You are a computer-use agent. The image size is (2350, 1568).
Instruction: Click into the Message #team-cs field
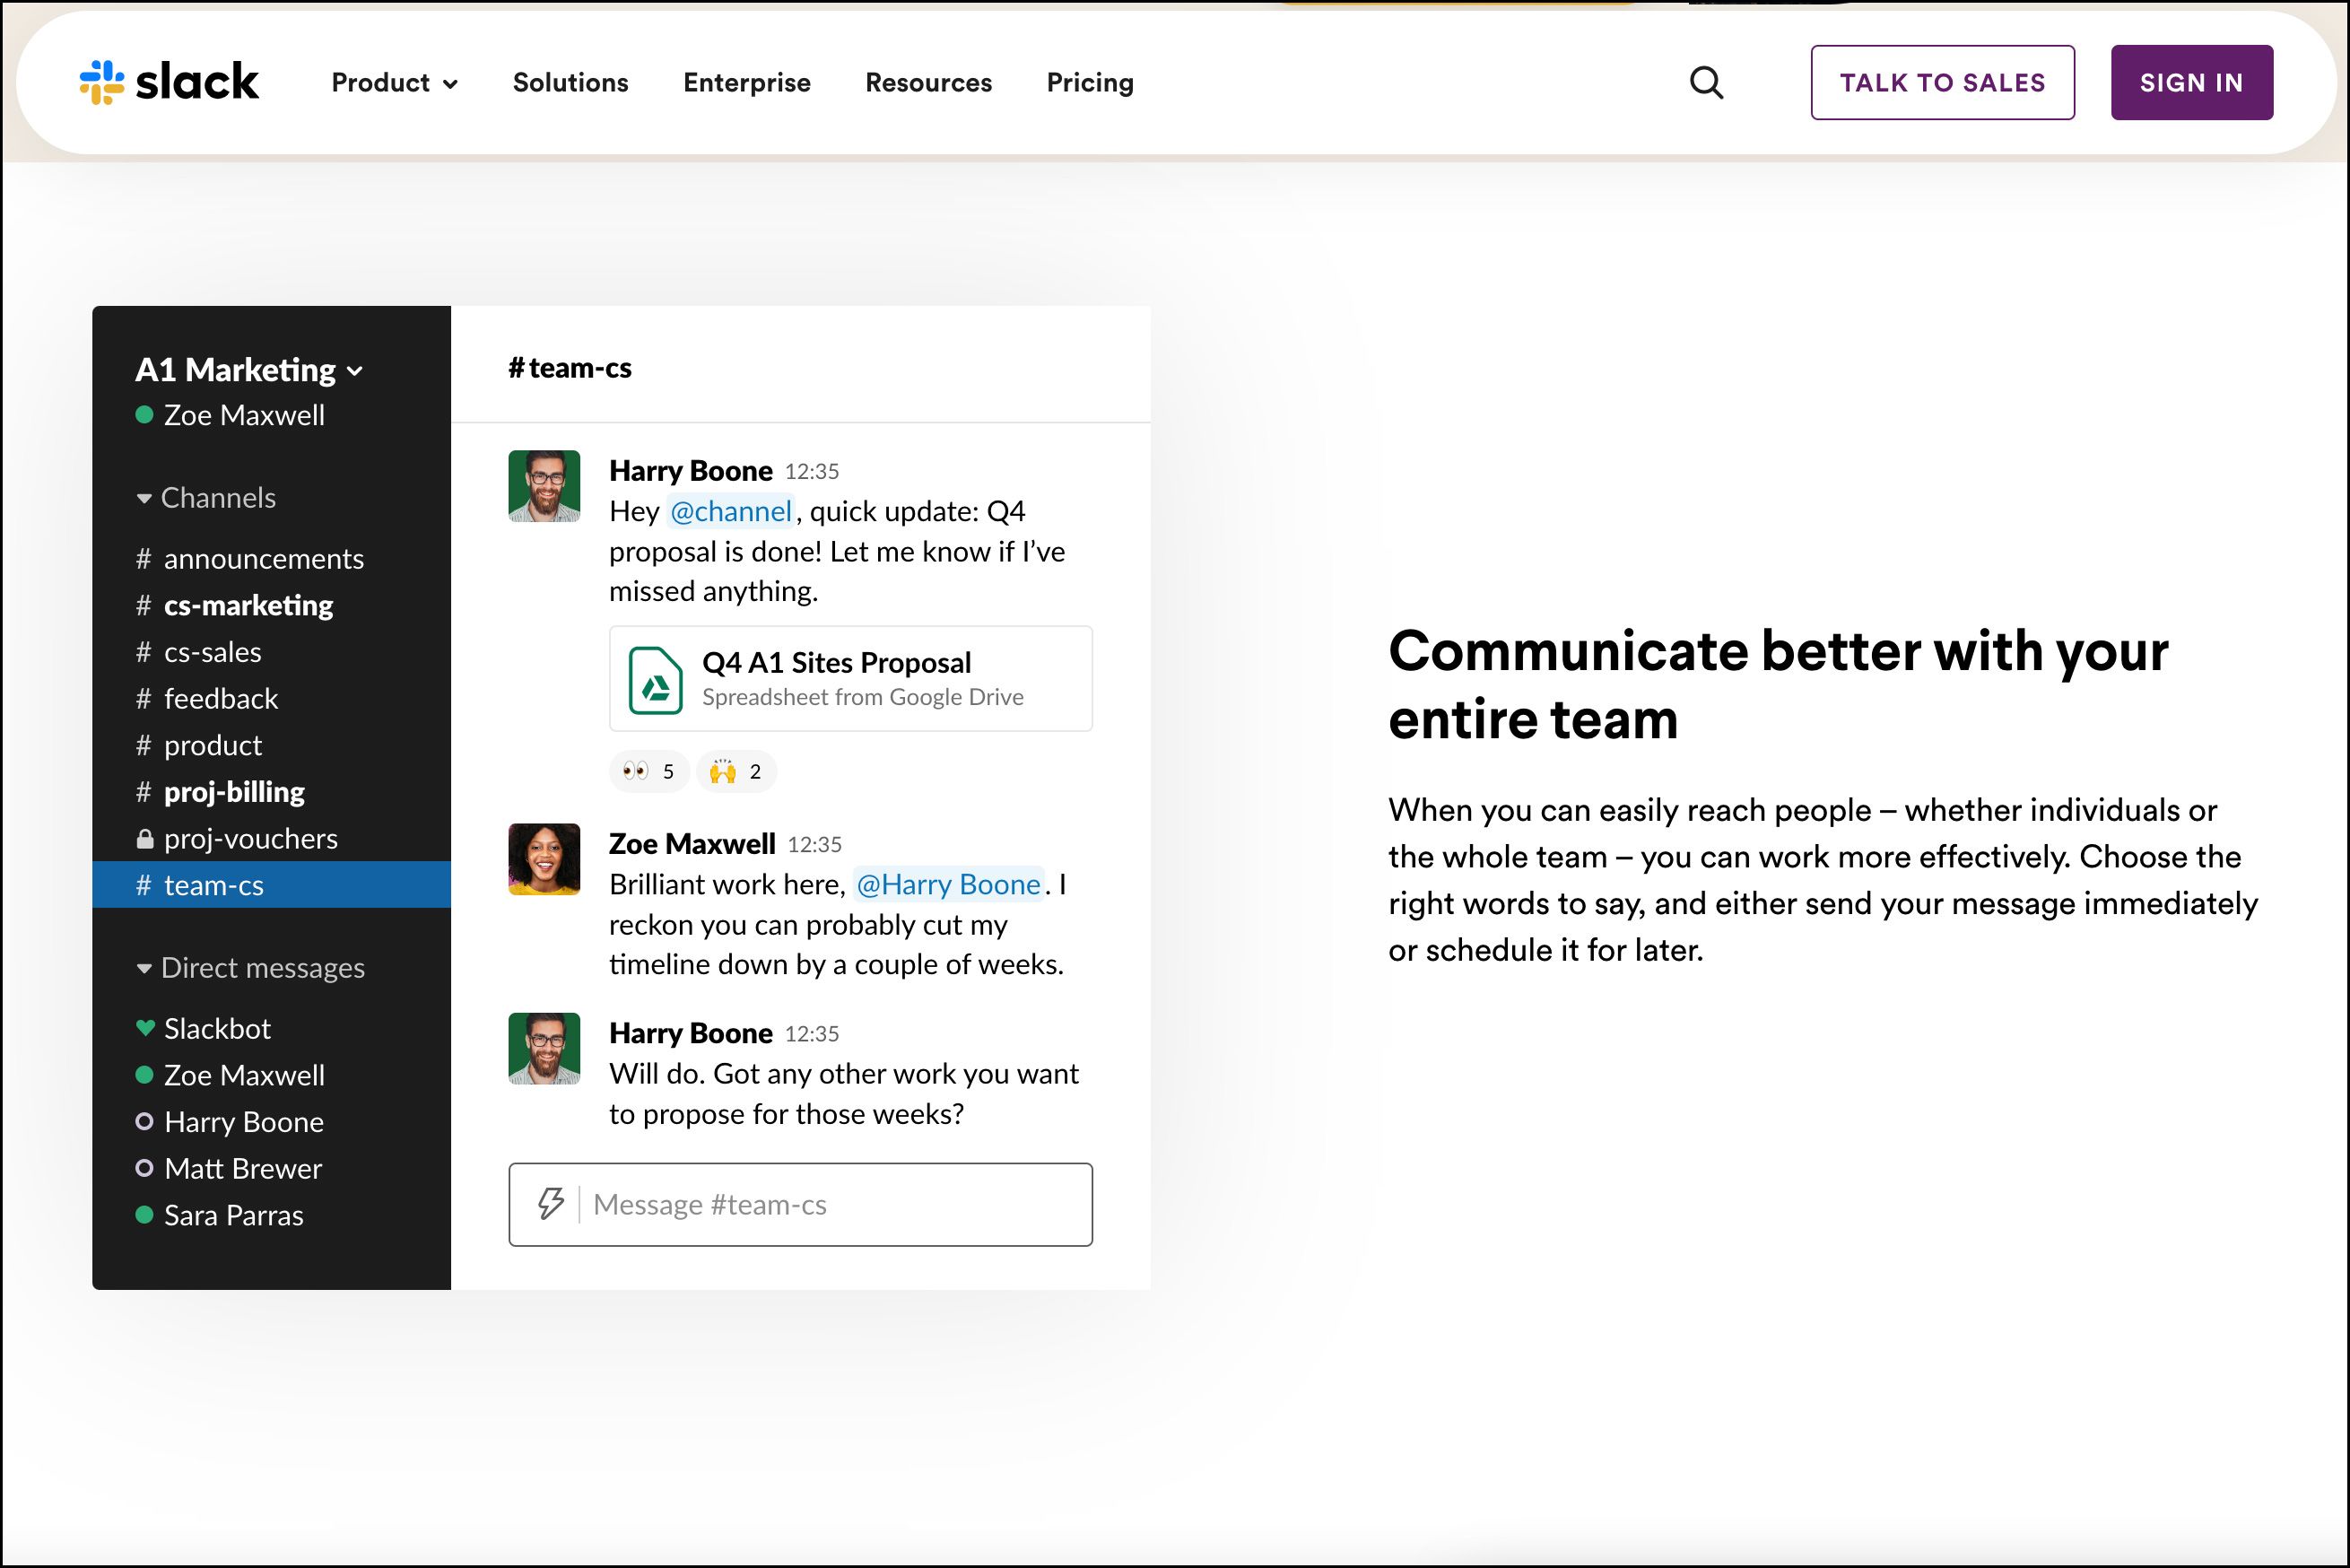(800, 1204)
